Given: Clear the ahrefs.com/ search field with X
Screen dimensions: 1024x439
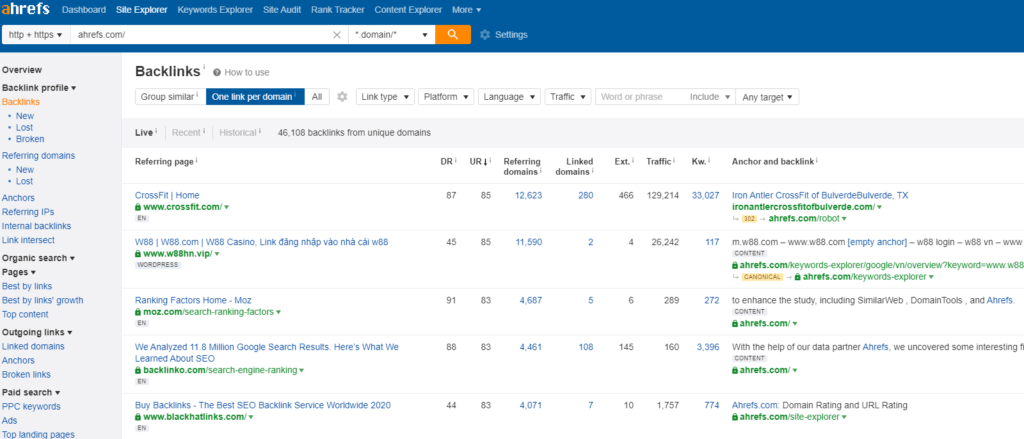Looking at the screenshot, I should click(337, 35).
